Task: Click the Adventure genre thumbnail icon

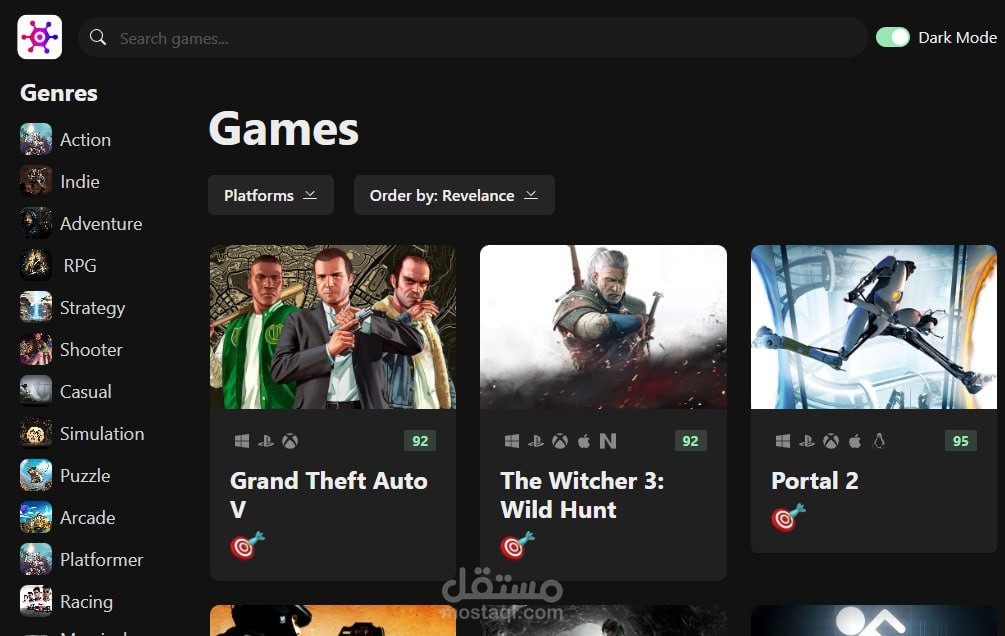Action: (36, 223)
